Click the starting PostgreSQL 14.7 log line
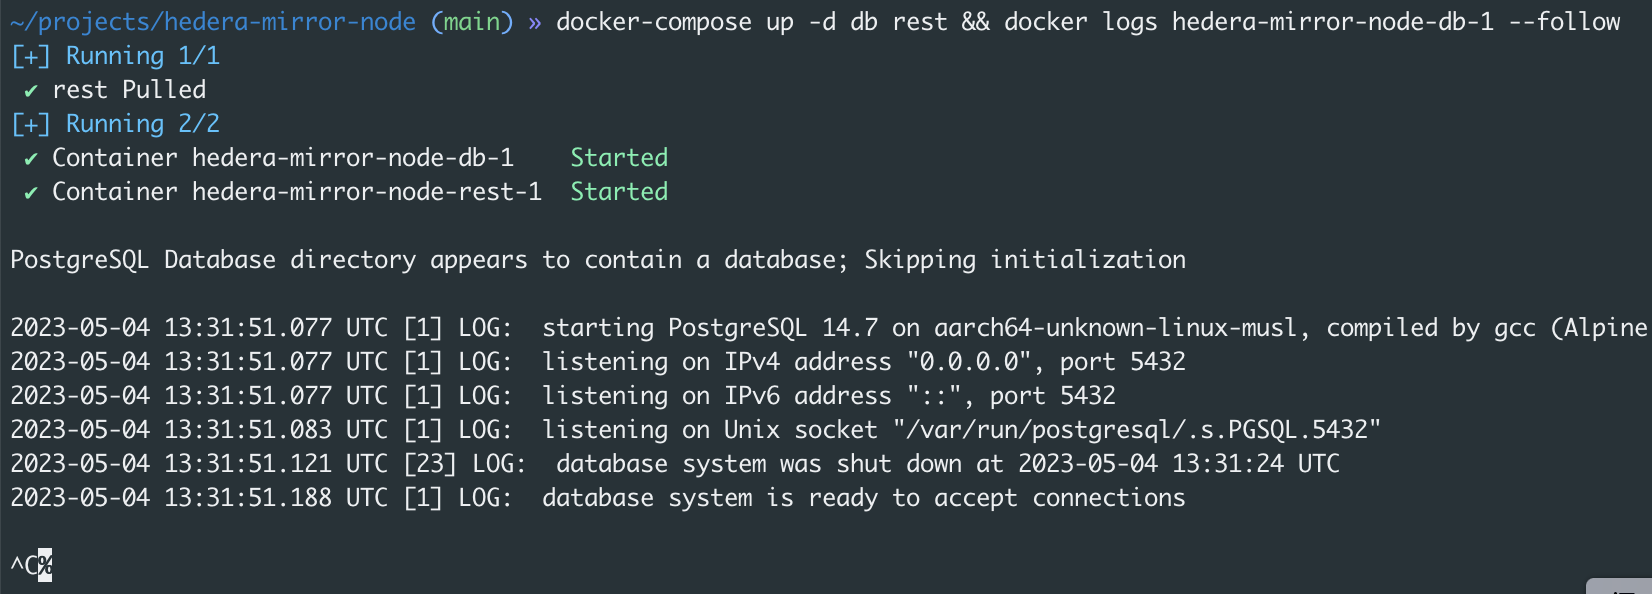This screenshot has width=1652, height=594. [x=828, y=328]
